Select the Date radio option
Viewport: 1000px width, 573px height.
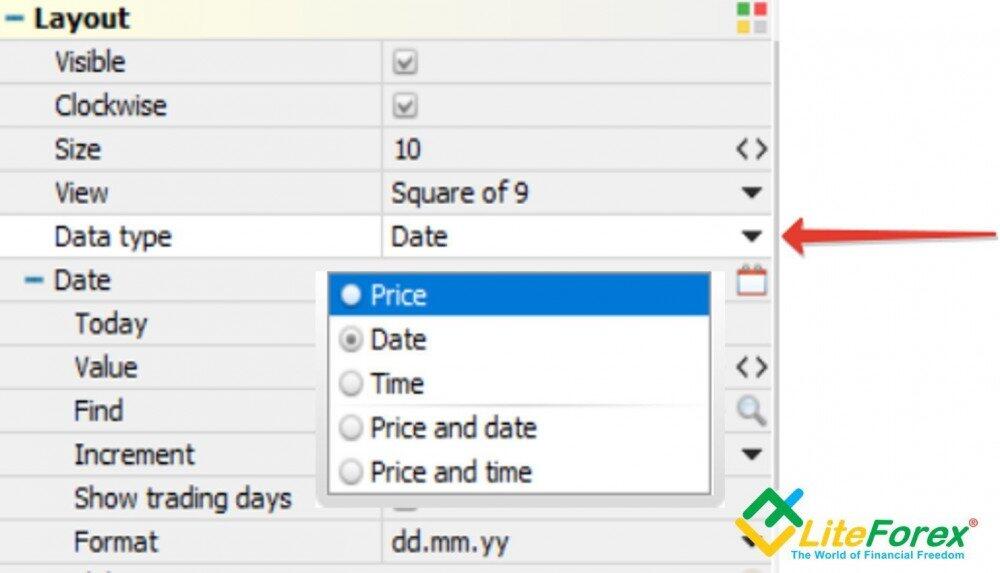point(351,340)
